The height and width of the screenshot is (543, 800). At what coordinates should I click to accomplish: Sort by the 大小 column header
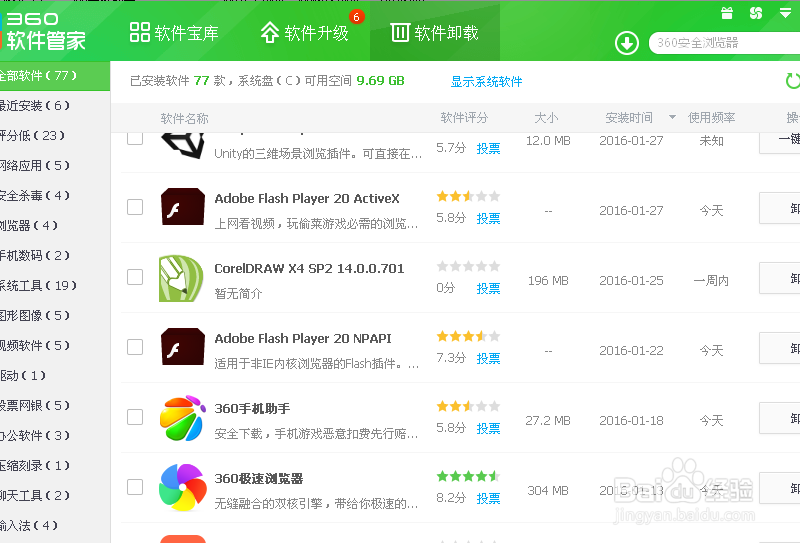coord(546,118)
